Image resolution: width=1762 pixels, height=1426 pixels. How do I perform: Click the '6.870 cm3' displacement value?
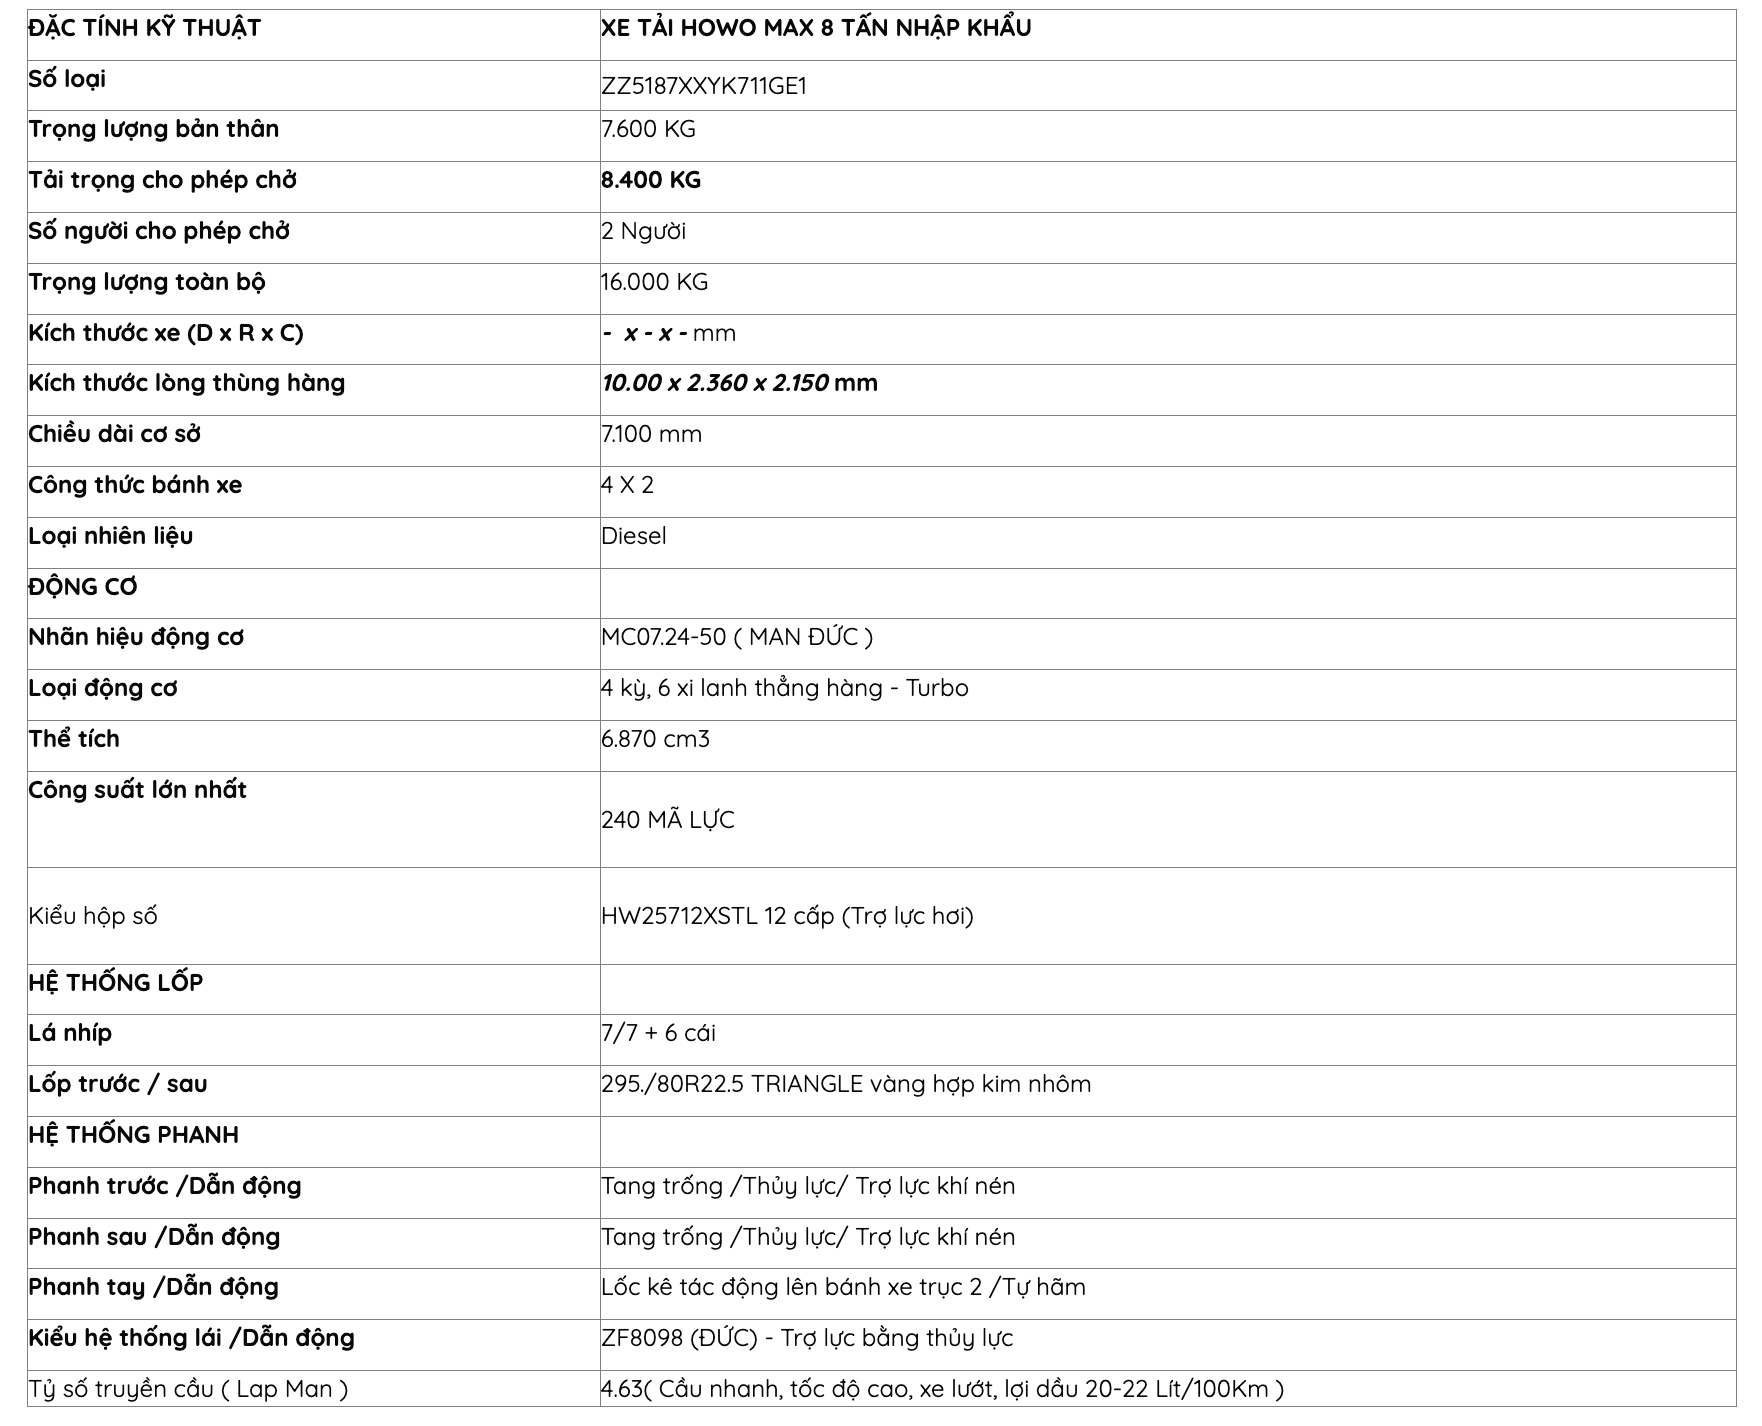click(x=655, y=739)
